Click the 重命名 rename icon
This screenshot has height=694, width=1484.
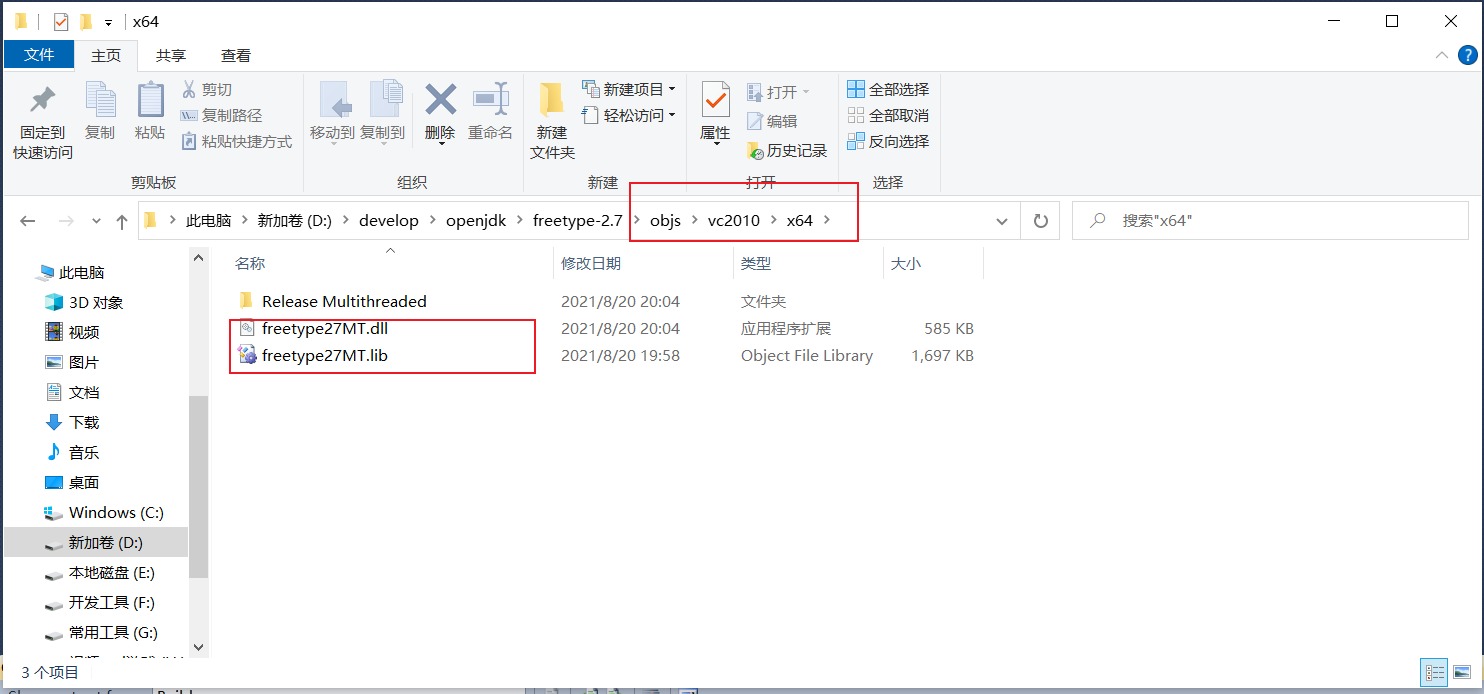[x=490, y=100]
